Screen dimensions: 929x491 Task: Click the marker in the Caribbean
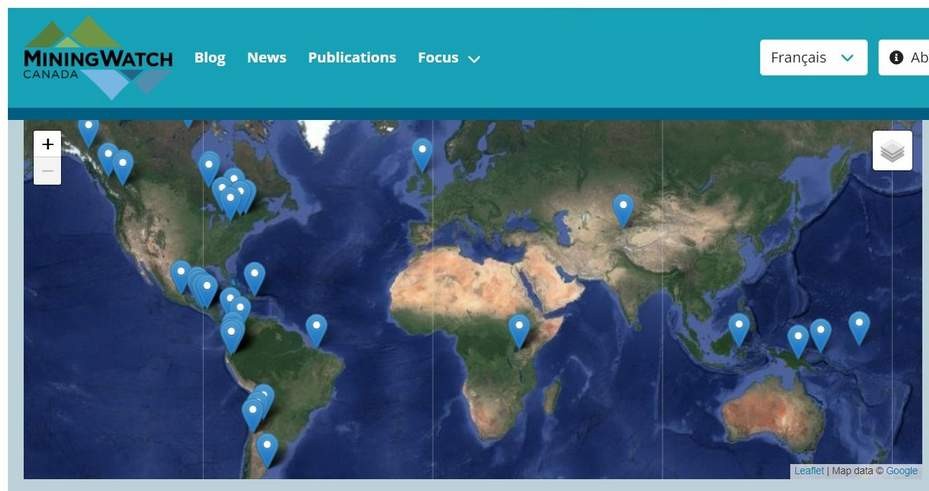pos(255,277)
